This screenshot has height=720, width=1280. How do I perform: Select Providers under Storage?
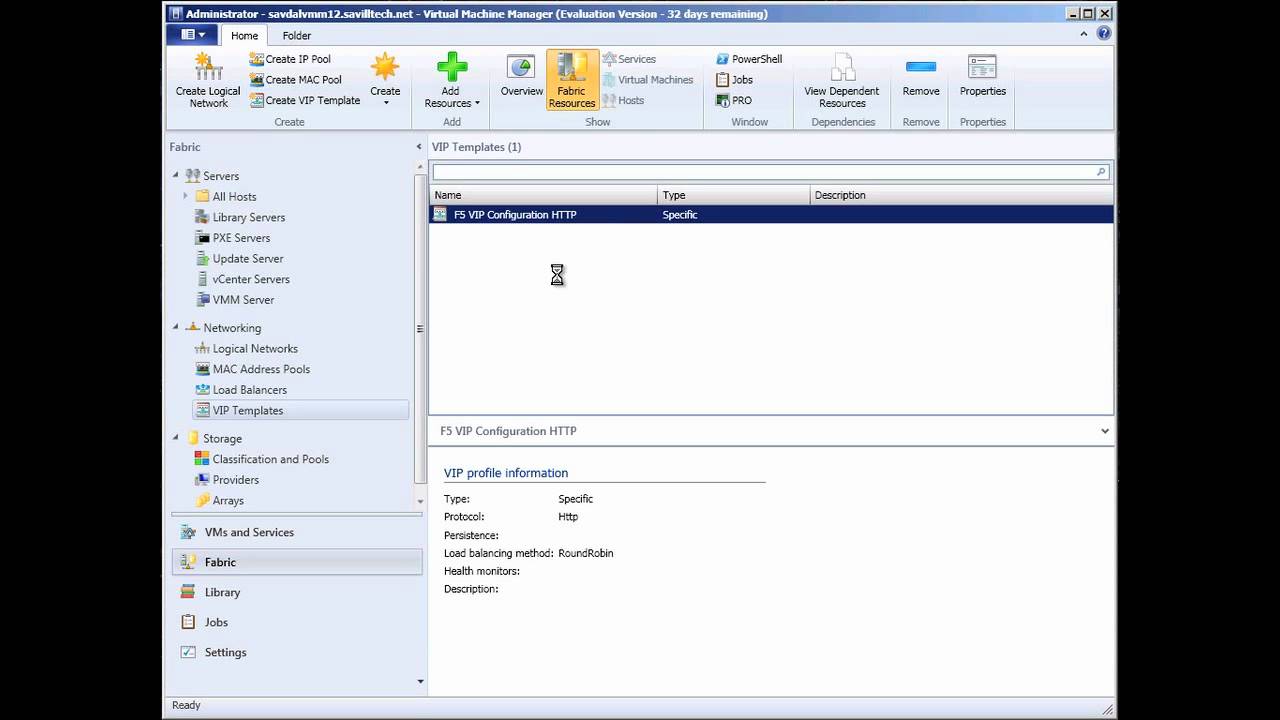click(x=235, y=480)
